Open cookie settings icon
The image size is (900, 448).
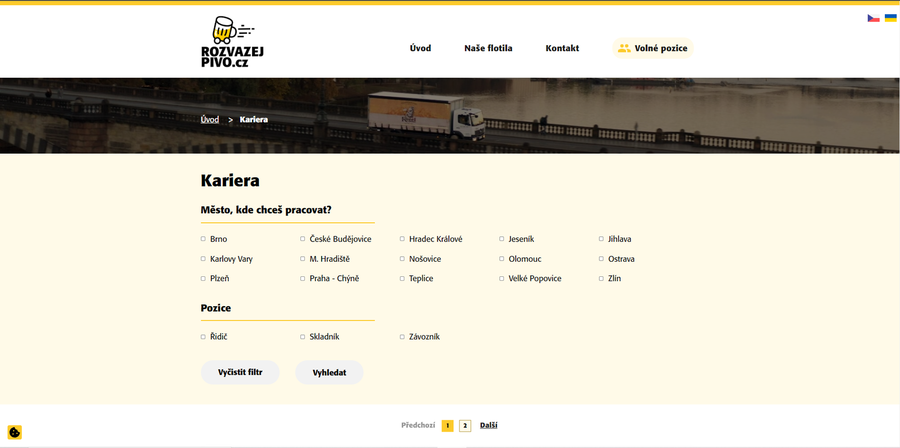coord(15,432)
